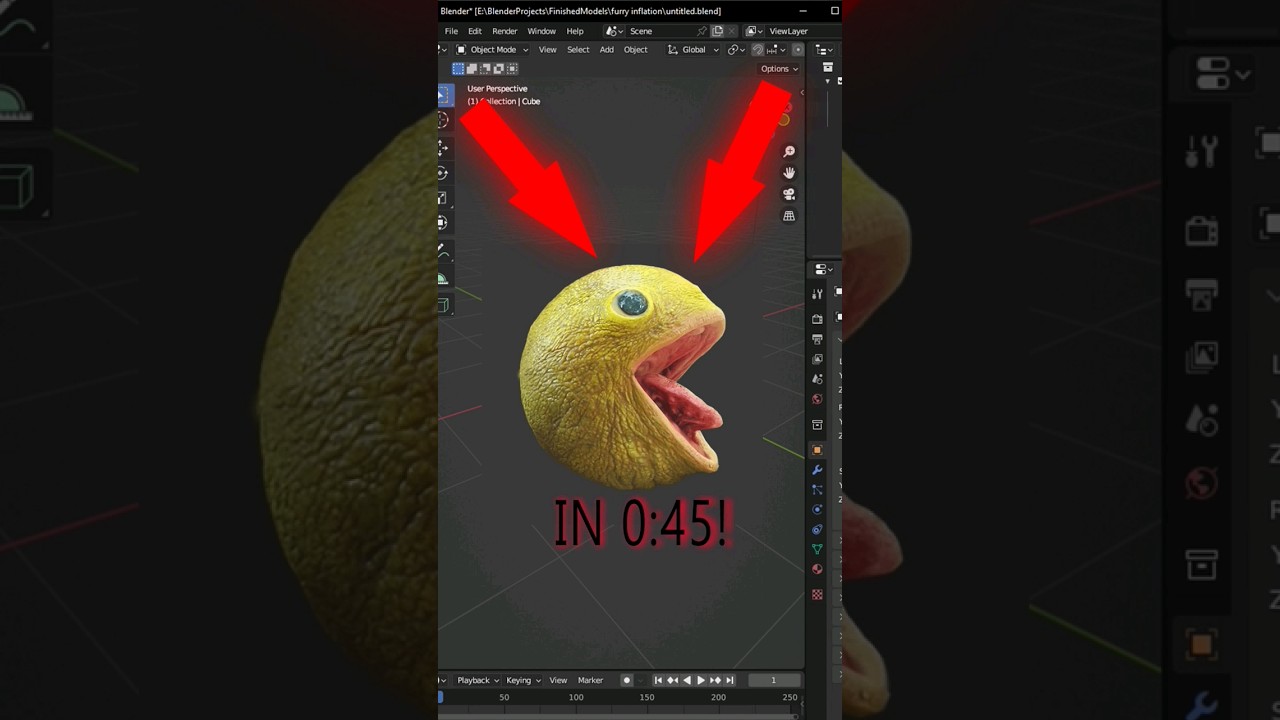Open the Physics properties tab

817,510
